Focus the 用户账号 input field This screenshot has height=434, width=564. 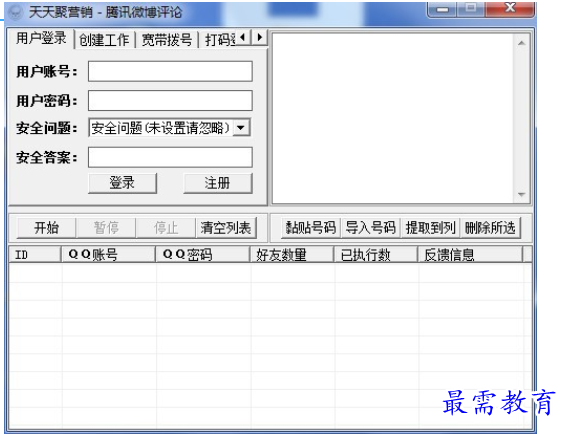170,71
